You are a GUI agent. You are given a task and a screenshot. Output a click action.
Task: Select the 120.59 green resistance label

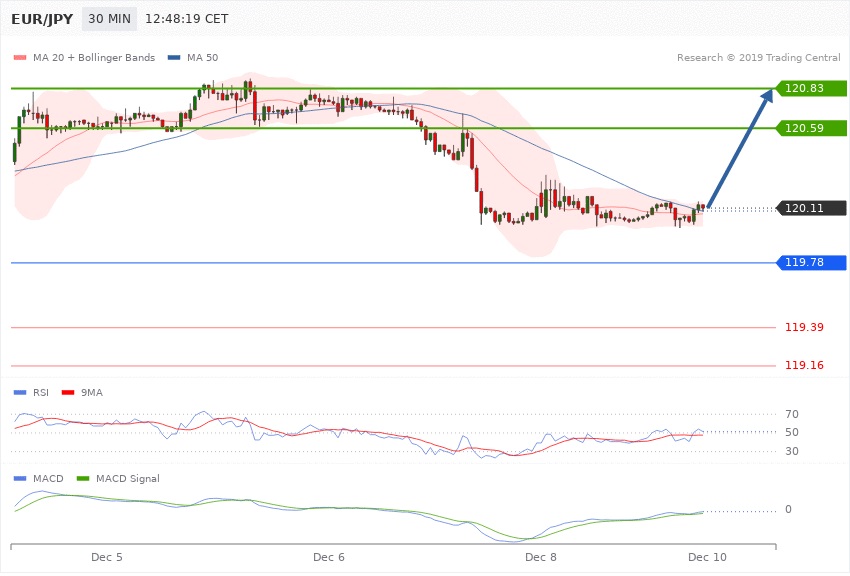pyautogui.click(x=810, y=128)
